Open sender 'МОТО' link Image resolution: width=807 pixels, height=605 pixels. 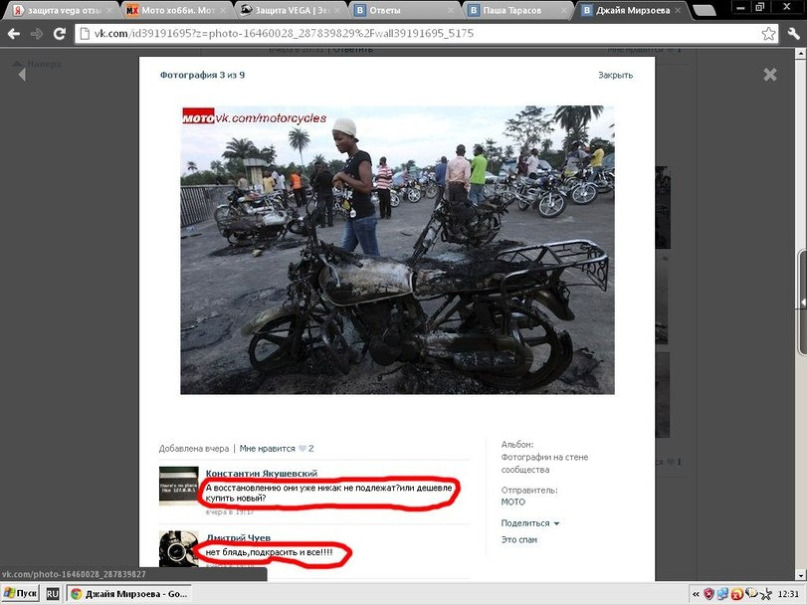coord(513,502)
